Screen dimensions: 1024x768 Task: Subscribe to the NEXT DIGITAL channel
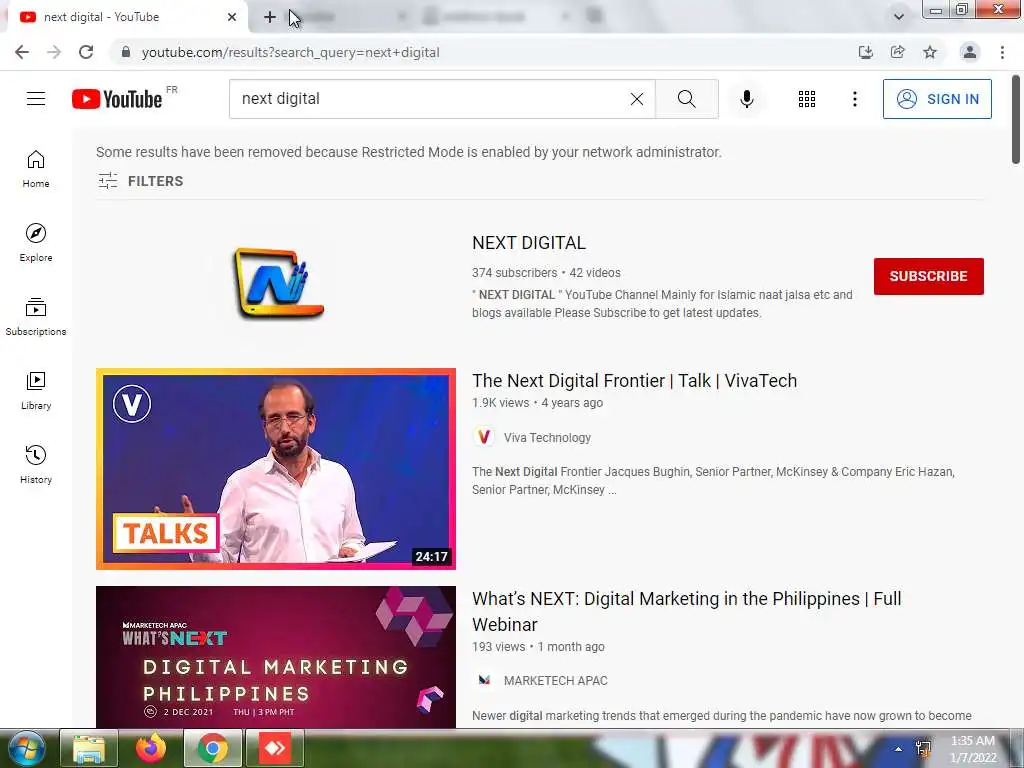929,276
